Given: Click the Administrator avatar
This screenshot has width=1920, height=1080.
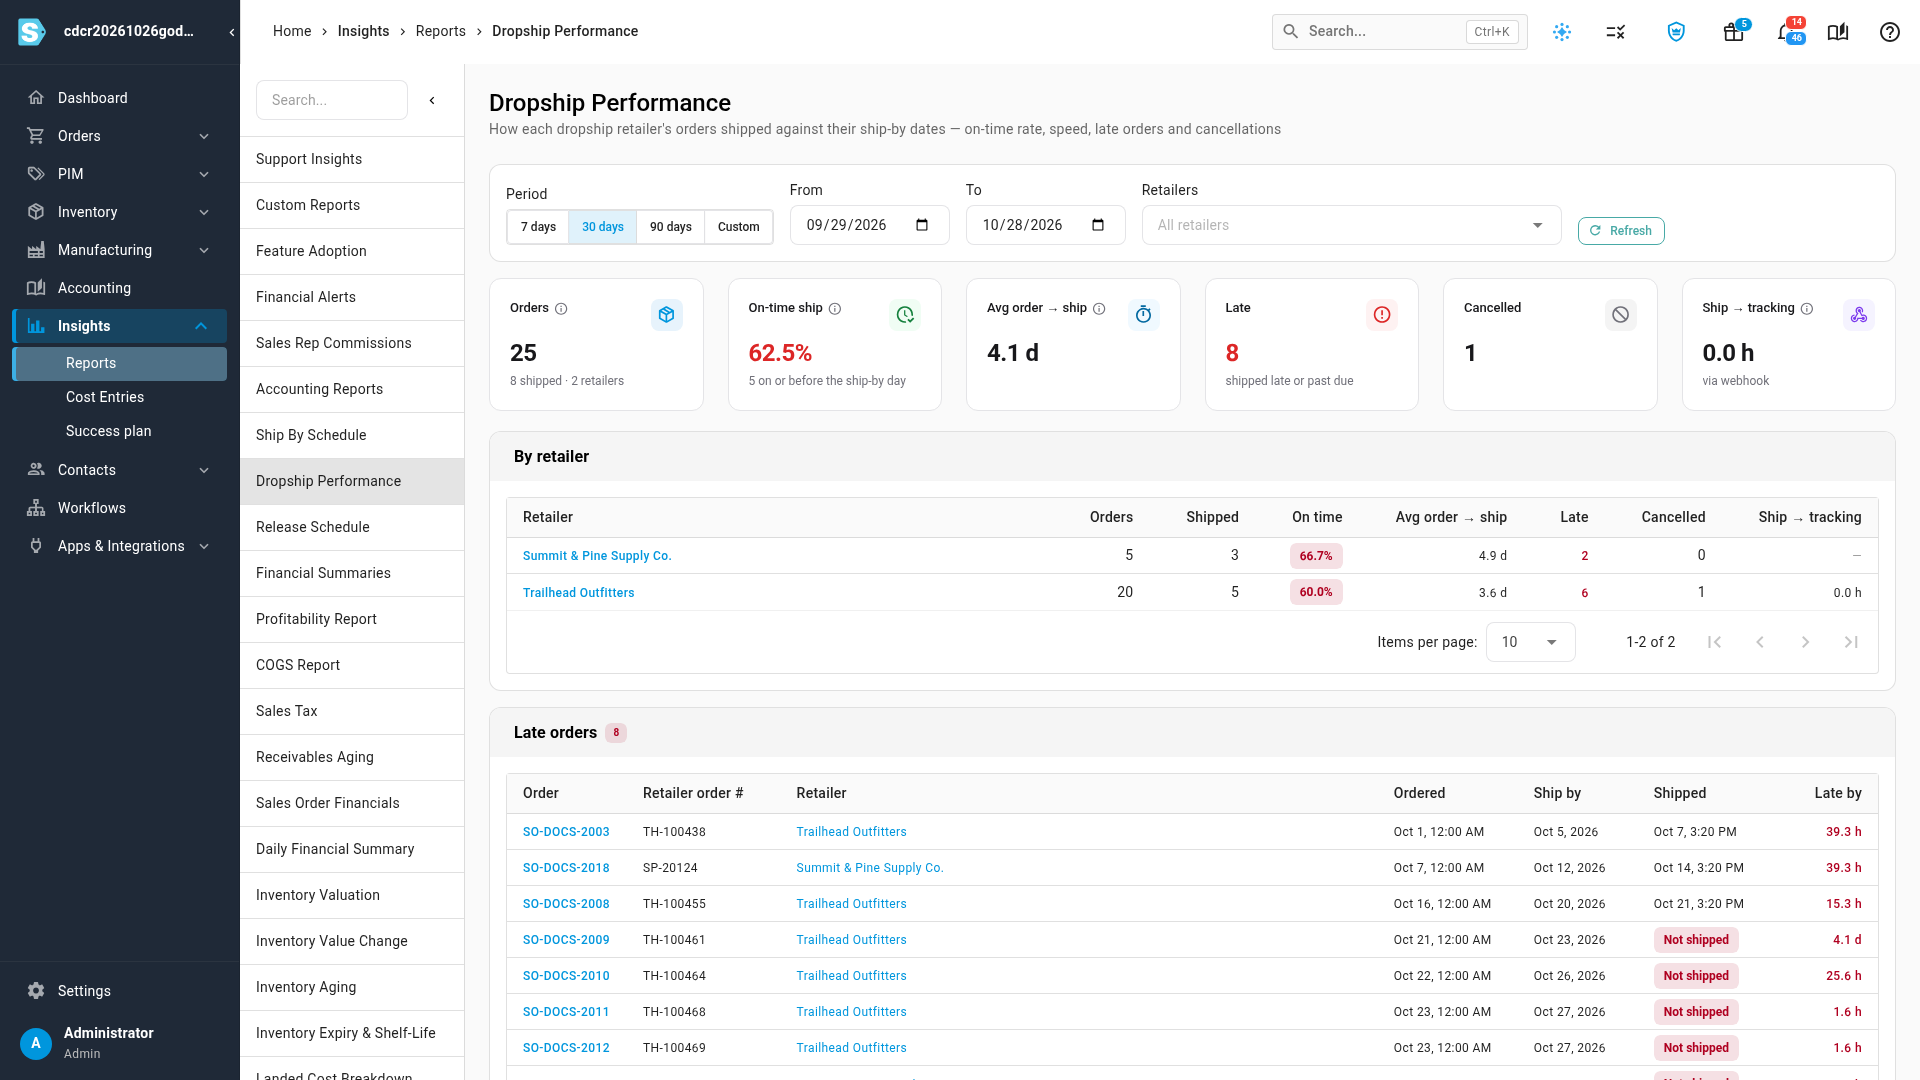Looking at the screenshot, I should (36, 1043).
